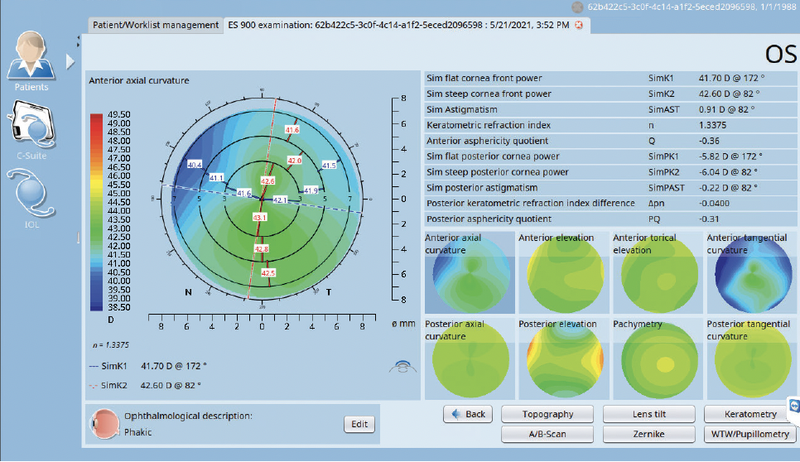Screen dimensions: 800x462
Task: Select the Anterior tangential curvature thumbnail
Action: coord(752,273)
